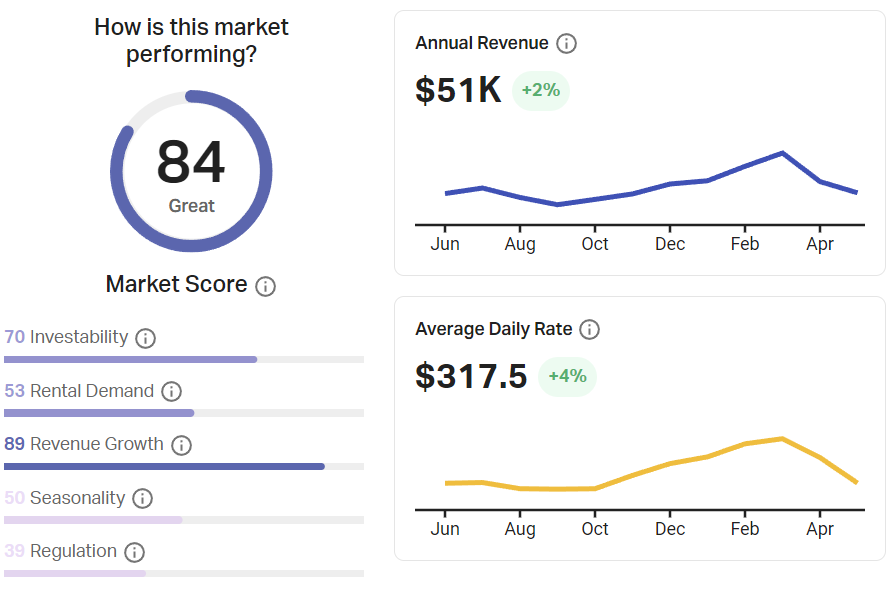Click the 84 Great score ring
Viewport: 890px width, 589px height.
click(x=191, y=171)
